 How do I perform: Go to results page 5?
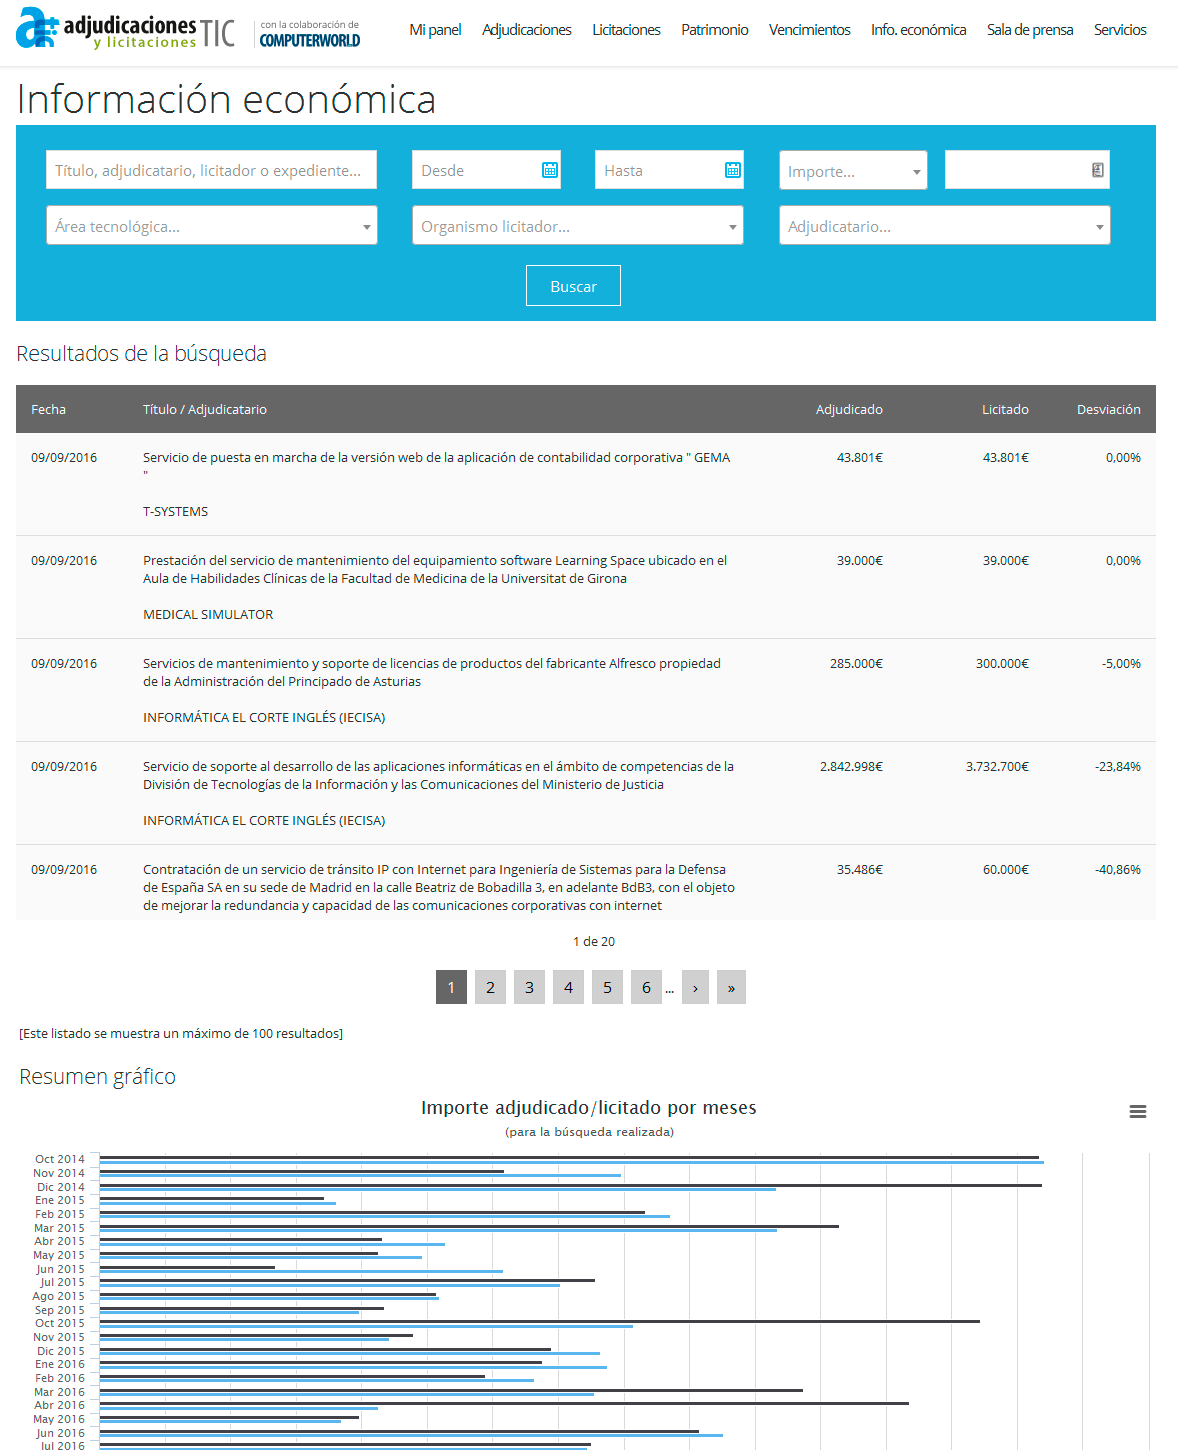click(607, 987)
